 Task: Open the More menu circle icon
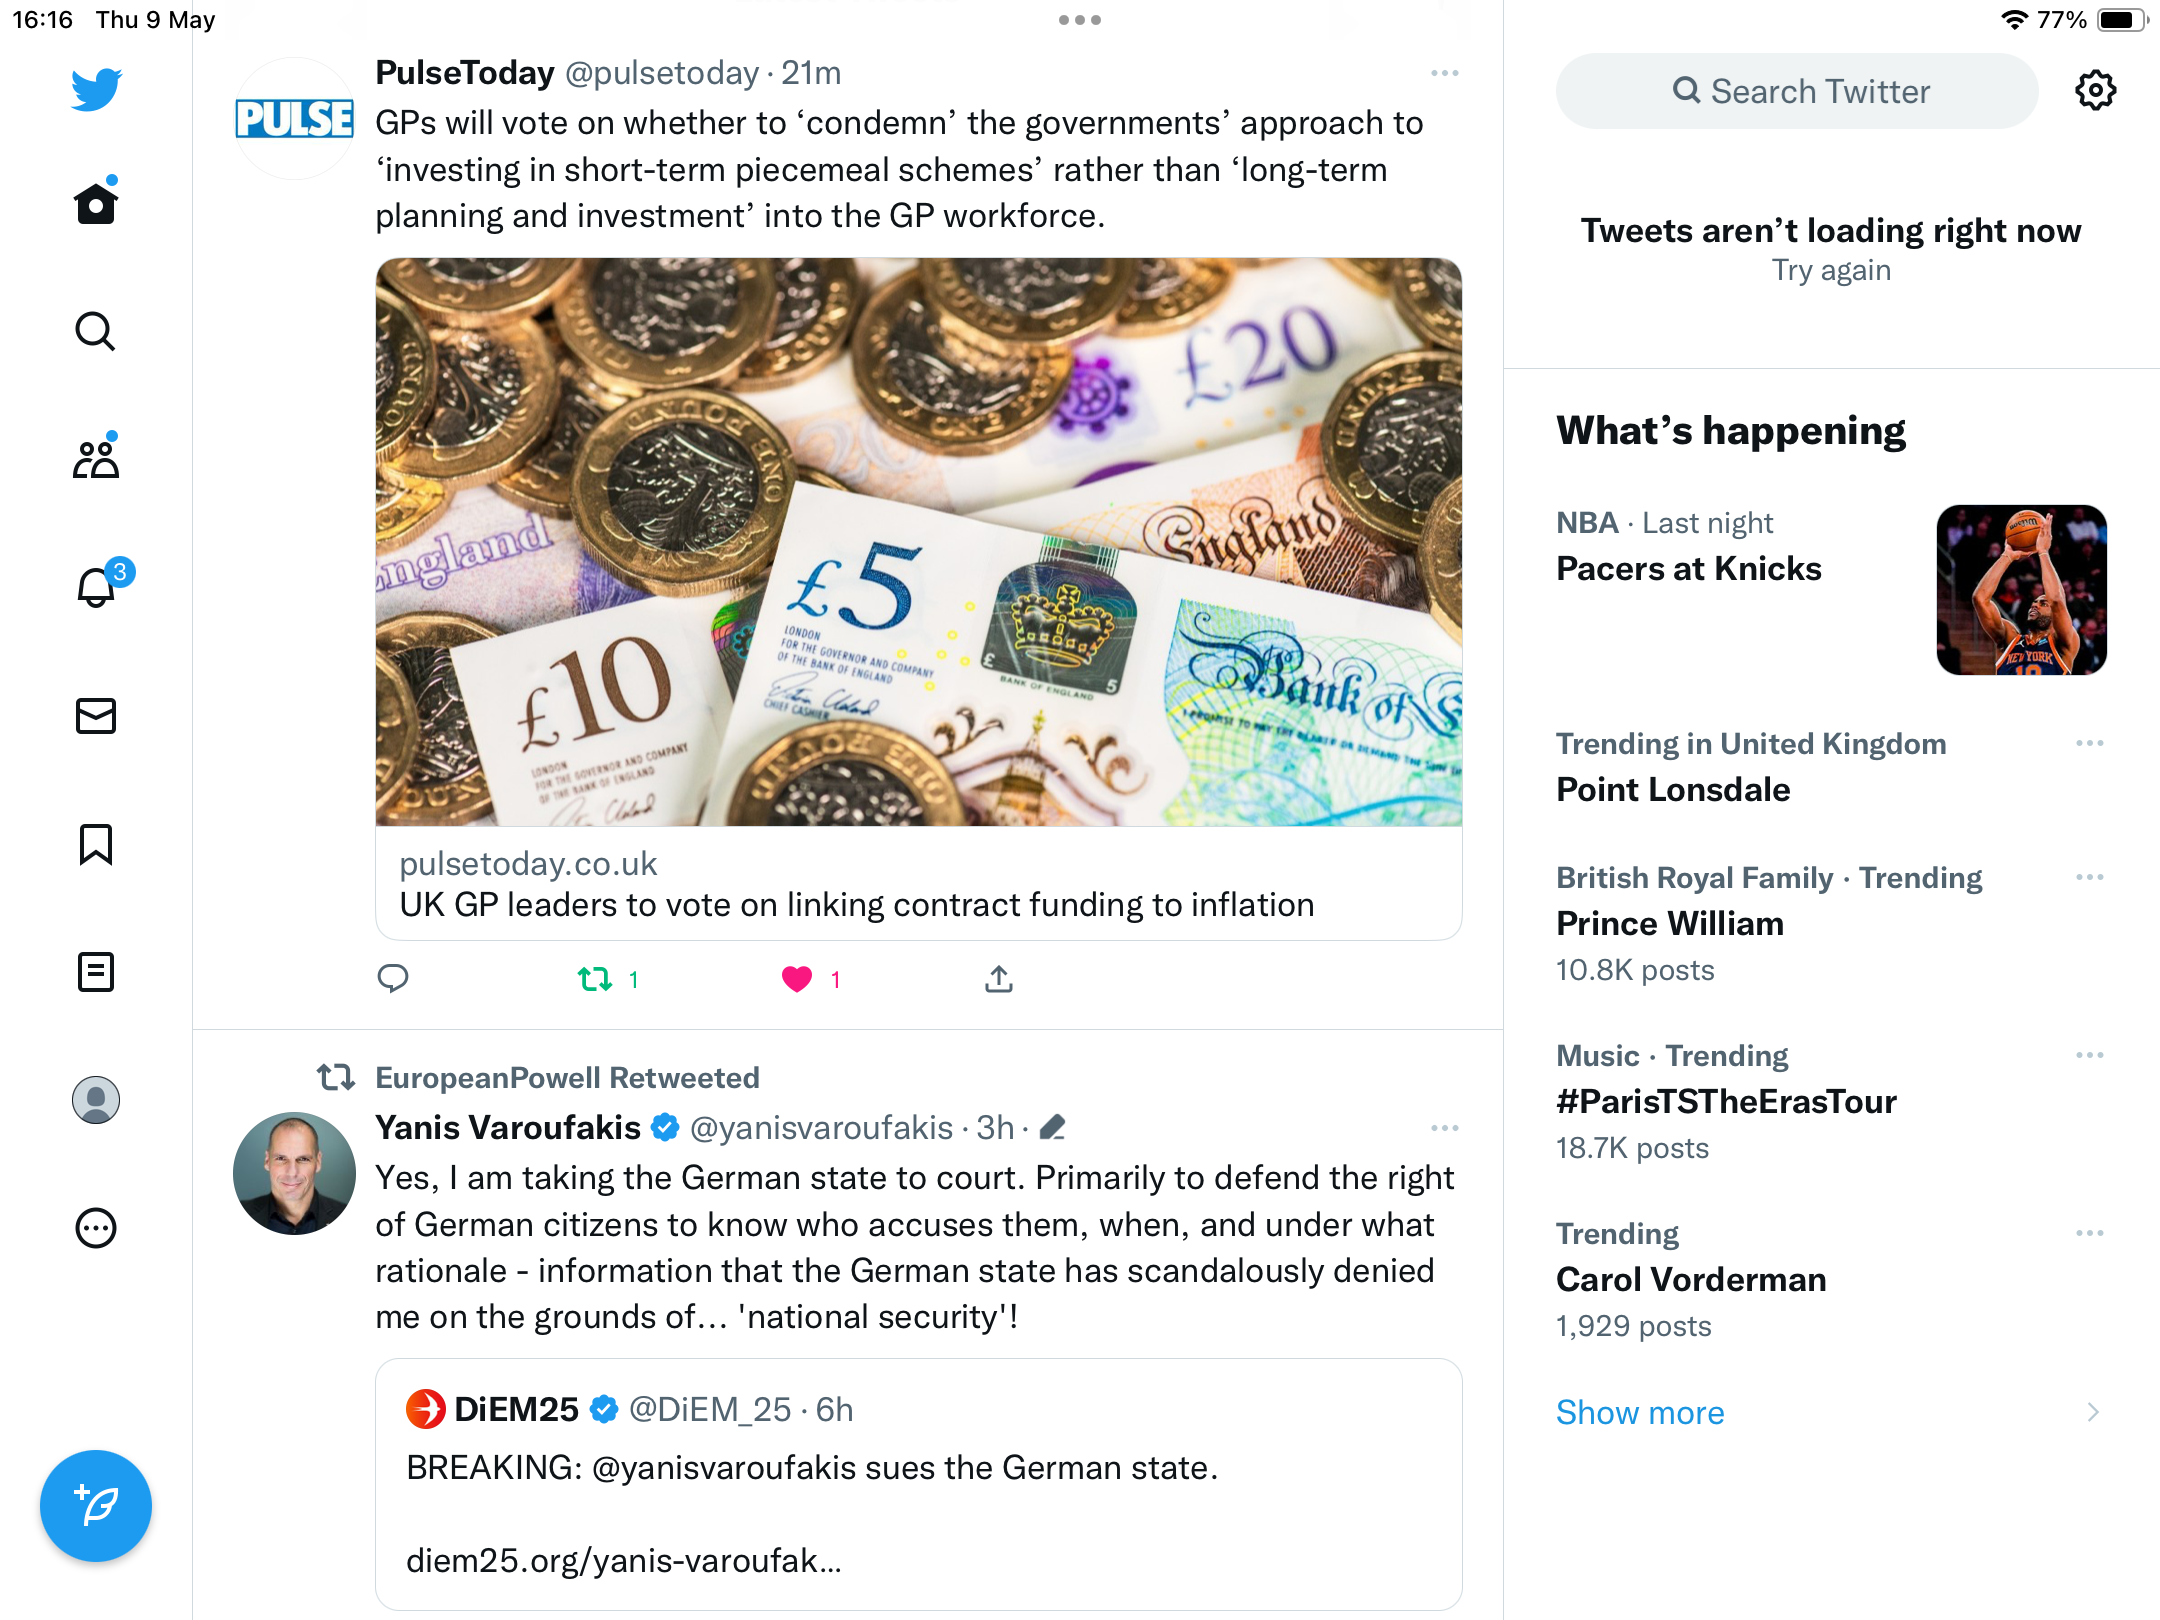[96, 1228]
